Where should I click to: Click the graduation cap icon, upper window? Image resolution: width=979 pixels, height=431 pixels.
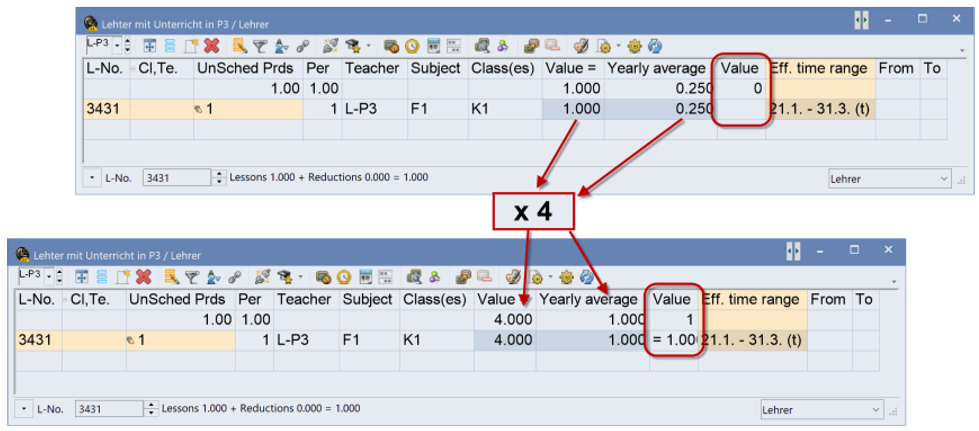[353, 46]
